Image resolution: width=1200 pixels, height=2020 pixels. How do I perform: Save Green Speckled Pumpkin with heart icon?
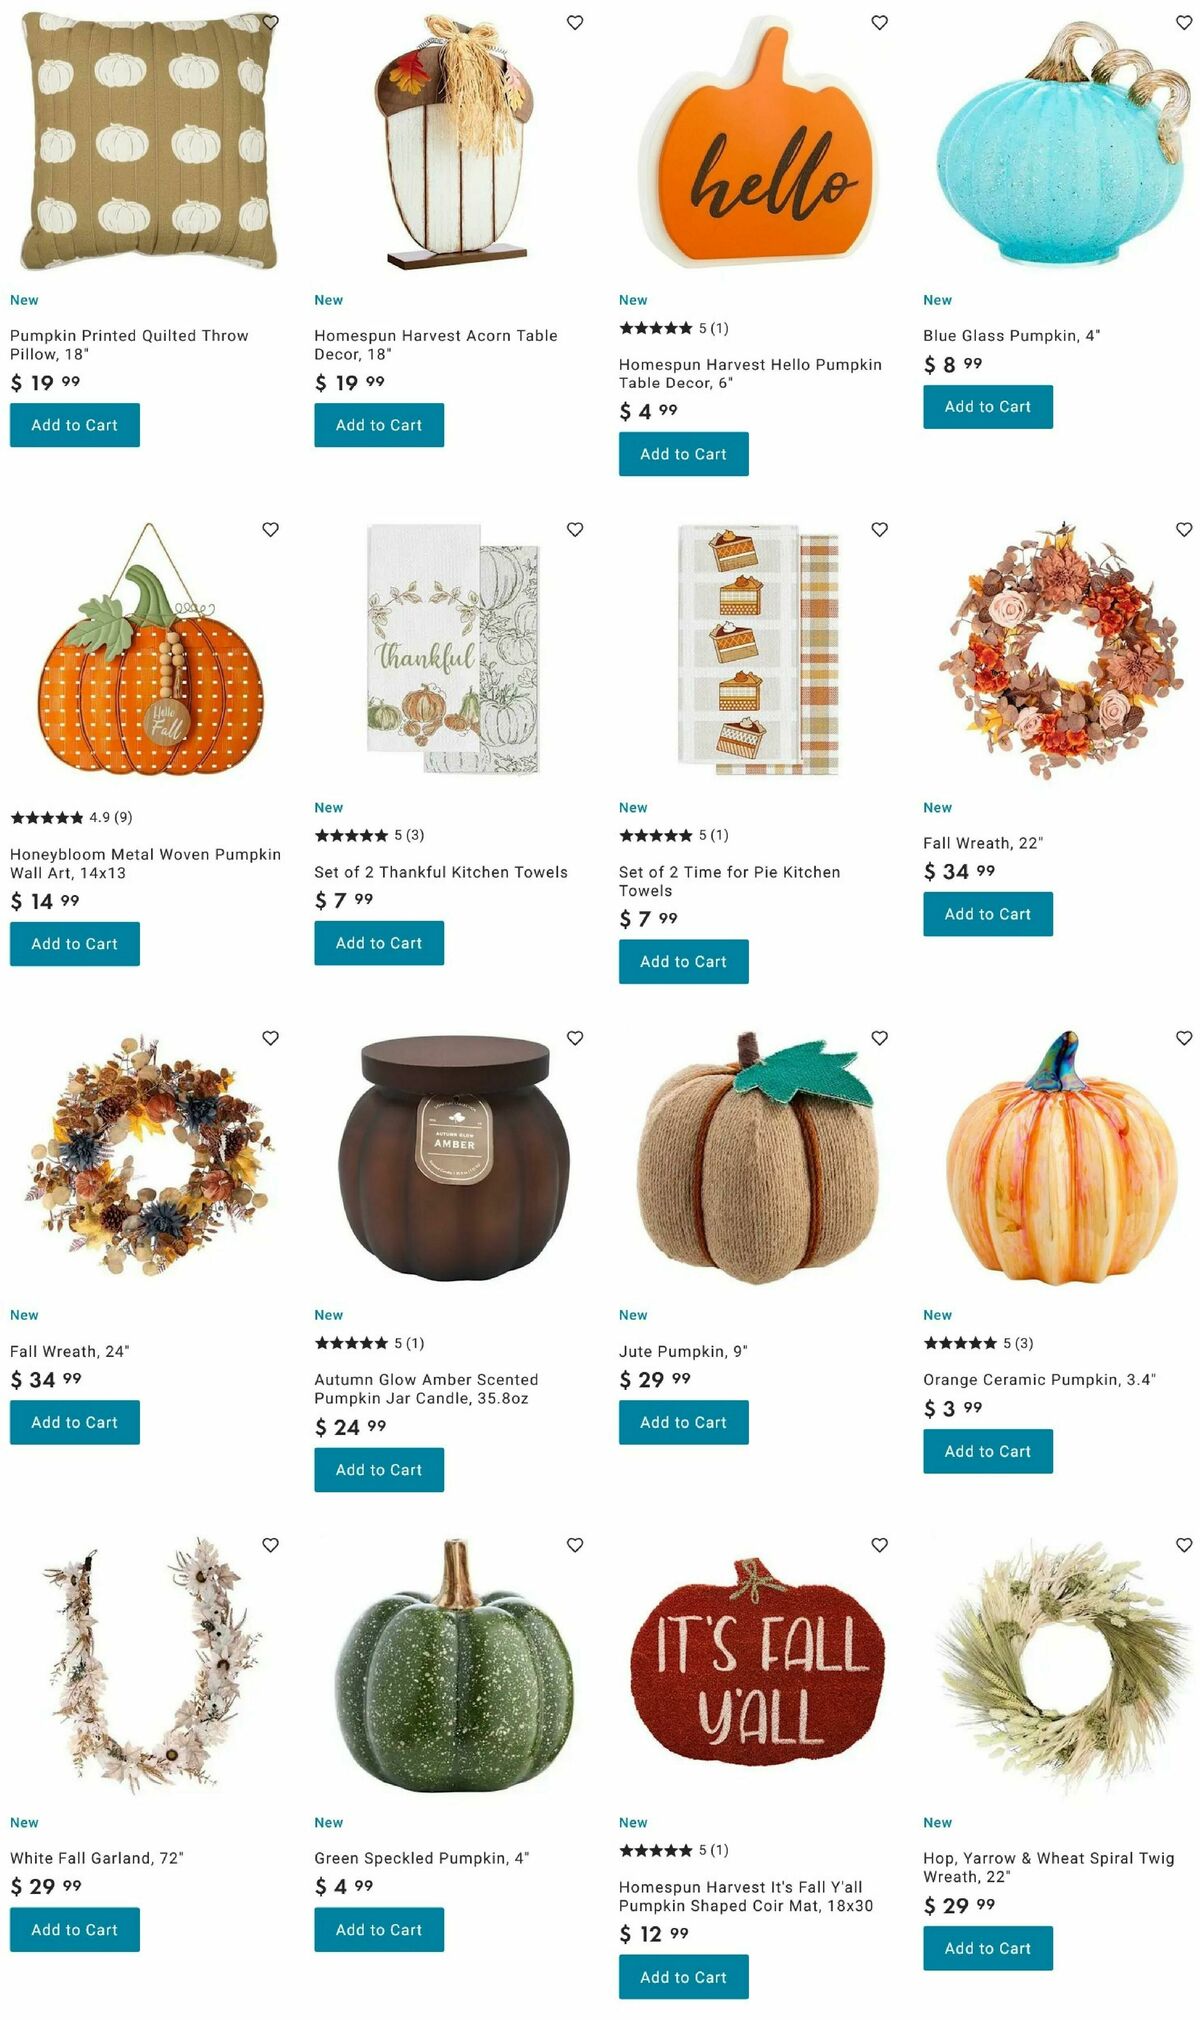coord(575,1545)
